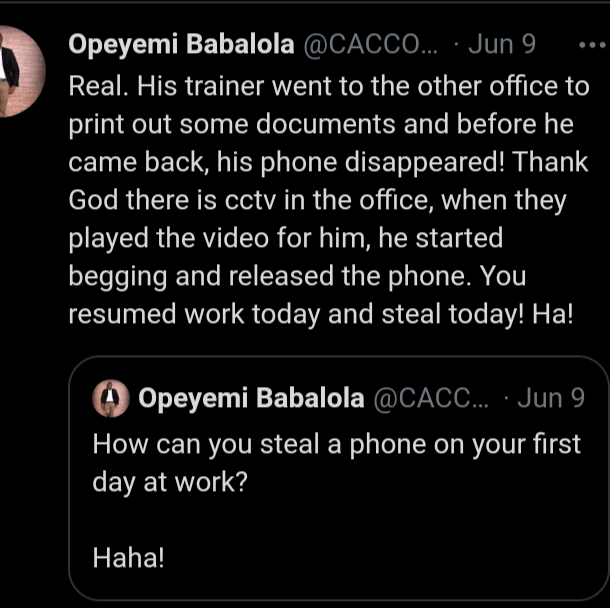Tap the @CACC... handle in quoted tweet
Image resolution: width=610 pixels, height=608 pixels.
[x=431, y=399]
